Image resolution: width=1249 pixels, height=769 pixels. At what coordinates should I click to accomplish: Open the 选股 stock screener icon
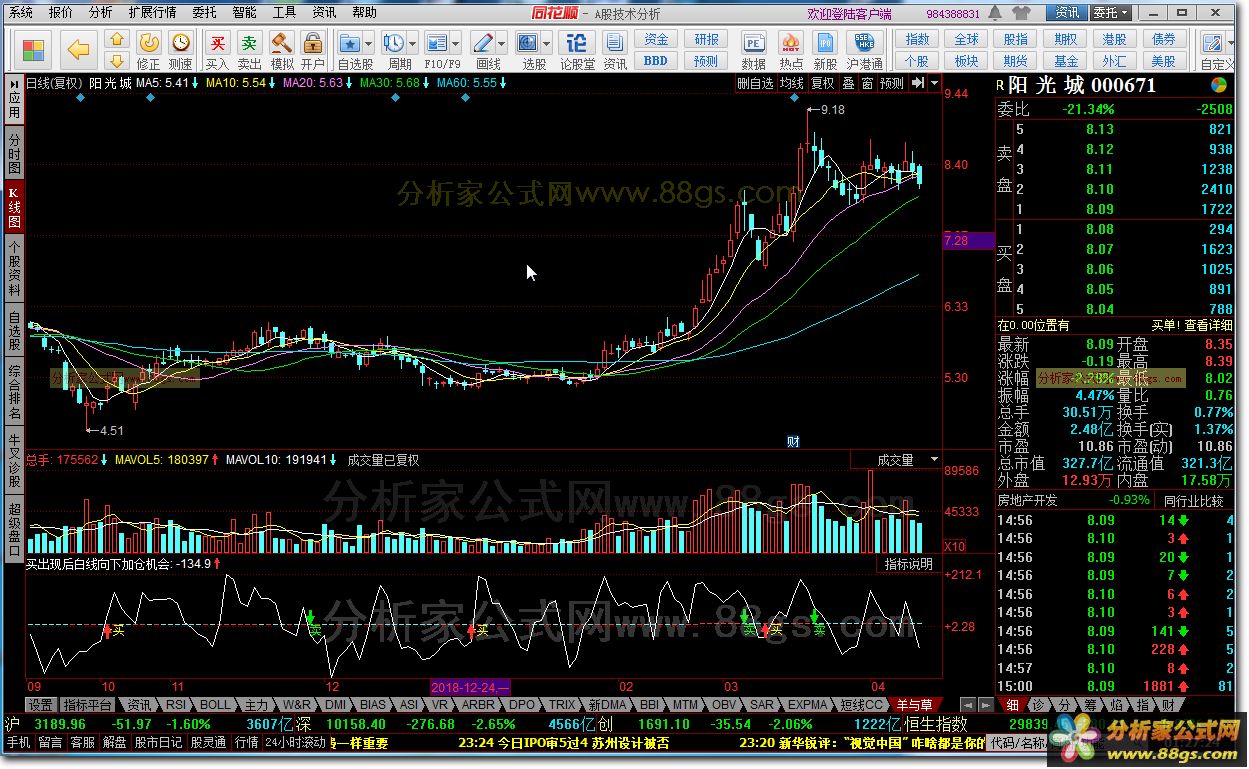coord(527,44)
